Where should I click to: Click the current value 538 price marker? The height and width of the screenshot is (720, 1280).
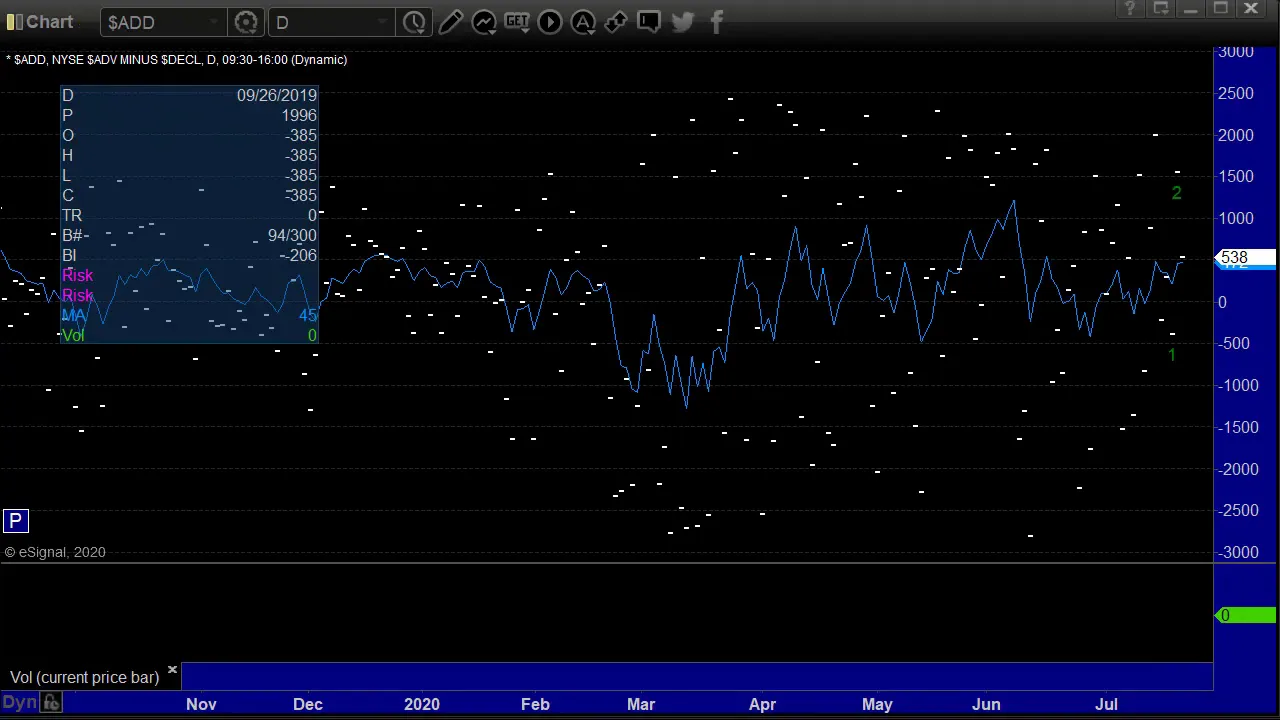pos(1245,258)
